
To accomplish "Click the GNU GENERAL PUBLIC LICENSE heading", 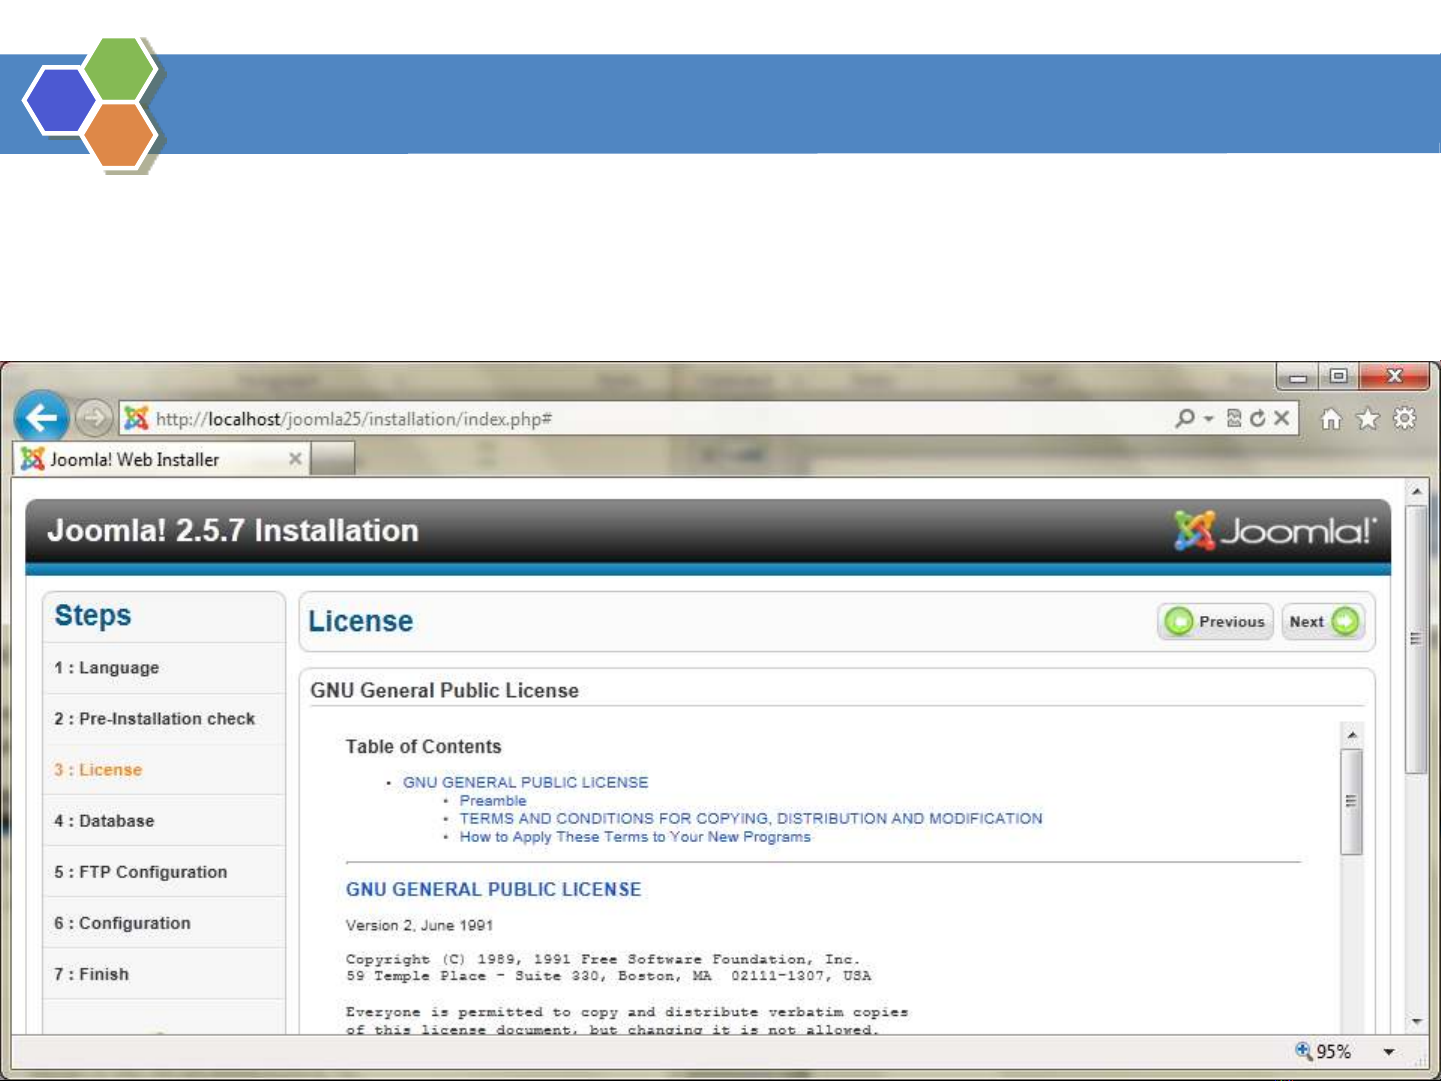I will coord(494,889).
